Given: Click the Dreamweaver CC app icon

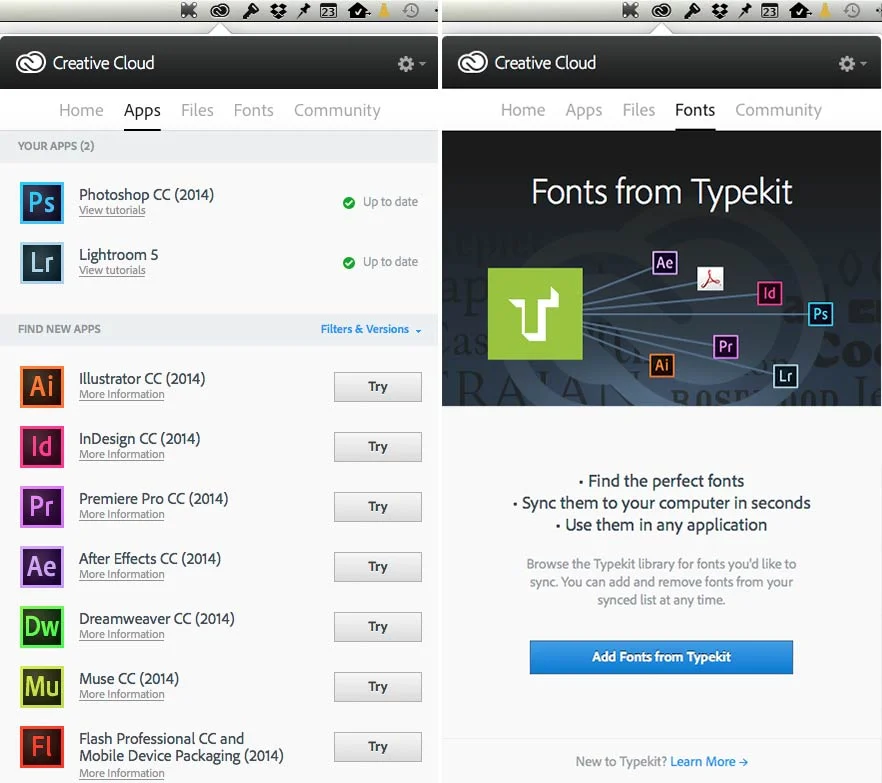Looking at the screenshot, I should (42, 627).
